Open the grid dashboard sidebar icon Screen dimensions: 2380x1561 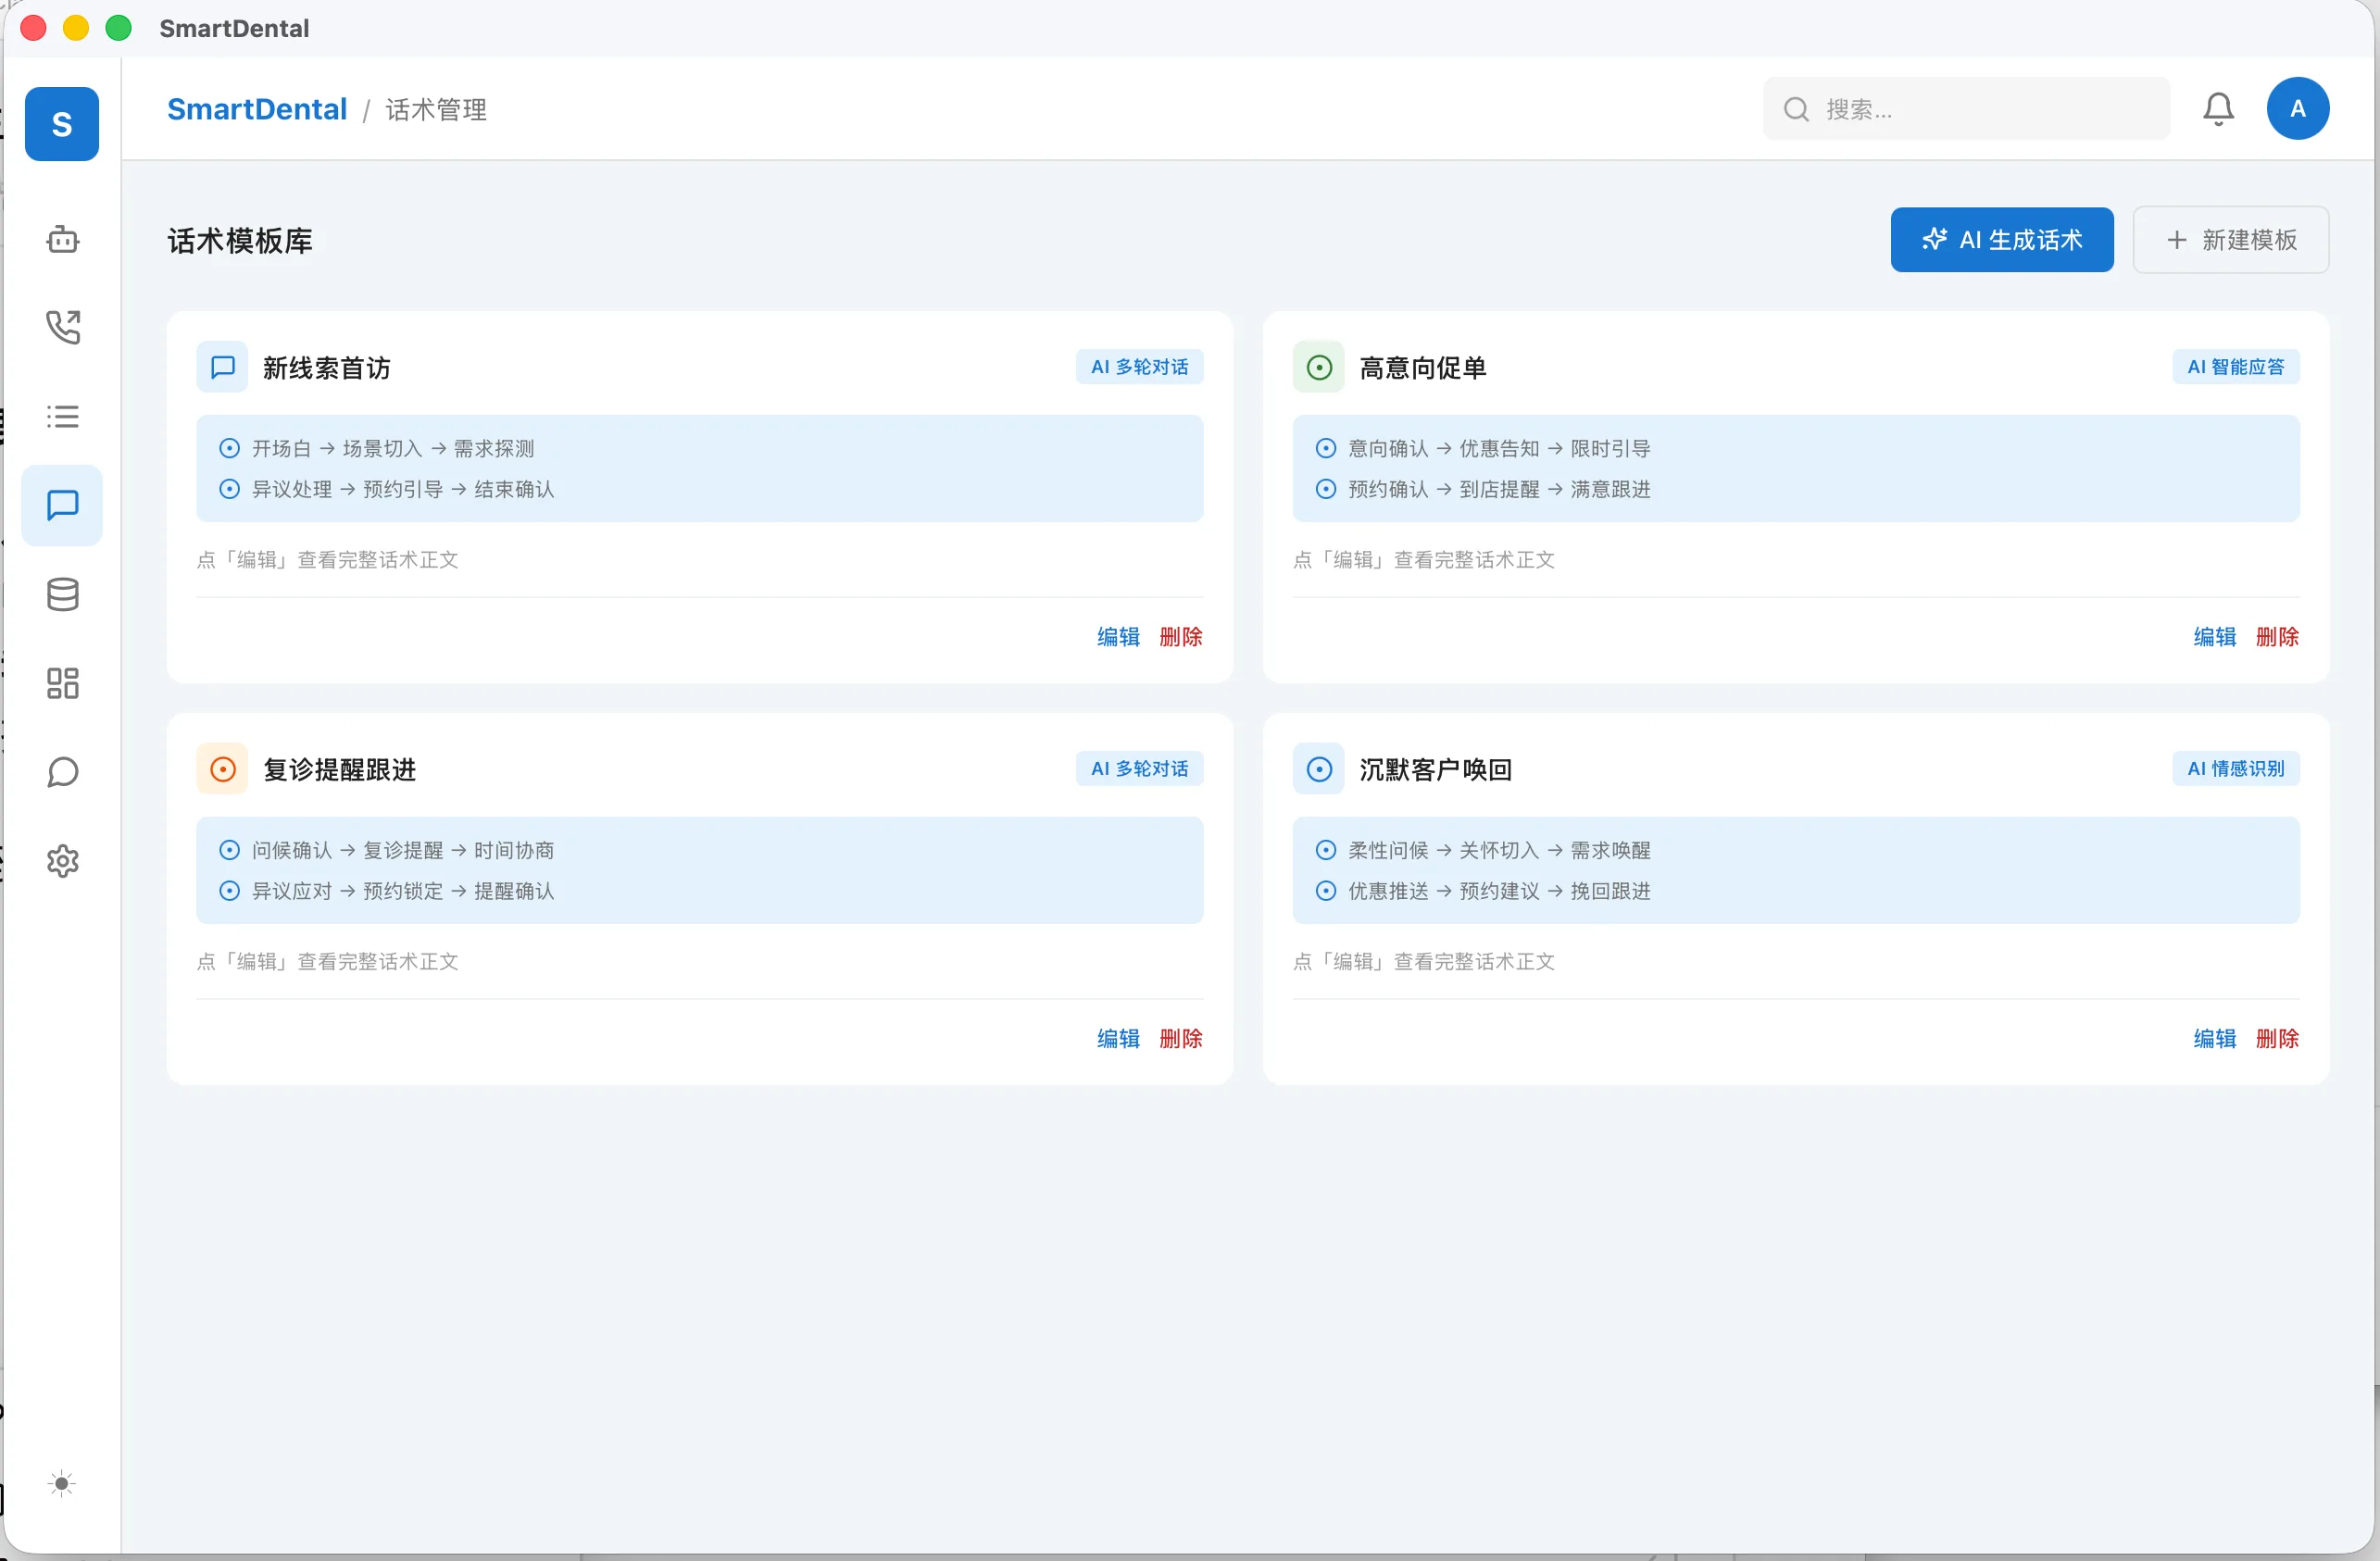pos(63,683)
